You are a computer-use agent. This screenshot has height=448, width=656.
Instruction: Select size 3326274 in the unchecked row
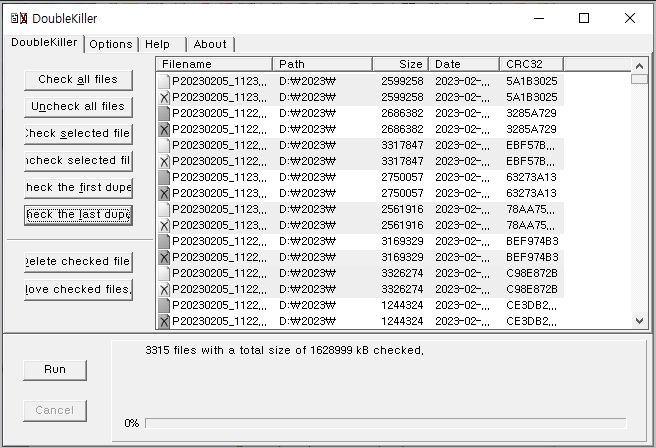coord(402,273)
